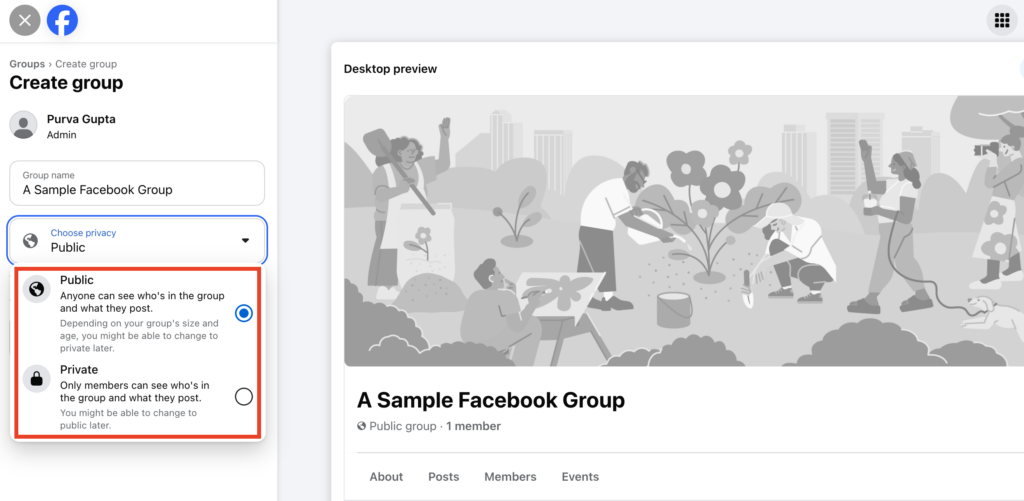This screenshot has width=1024, height=501.
Task: Click globe icon in Choose privacy field
Action: click(31, 241)
